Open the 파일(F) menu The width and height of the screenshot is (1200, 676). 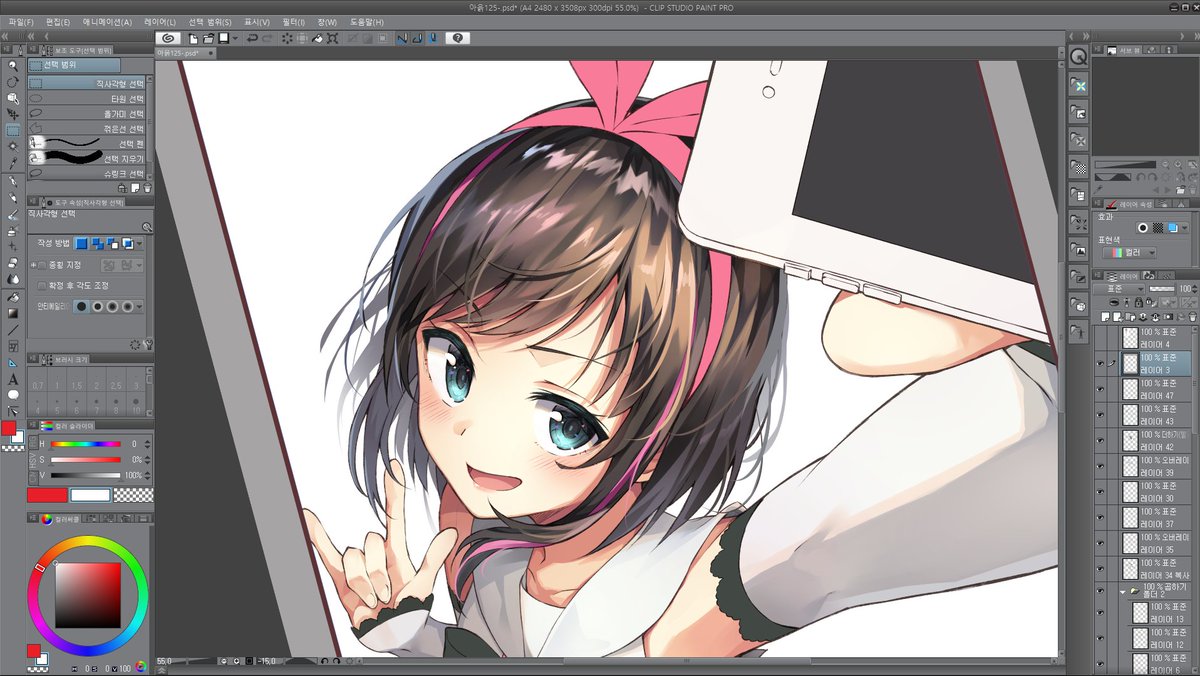tap(20, 21)
